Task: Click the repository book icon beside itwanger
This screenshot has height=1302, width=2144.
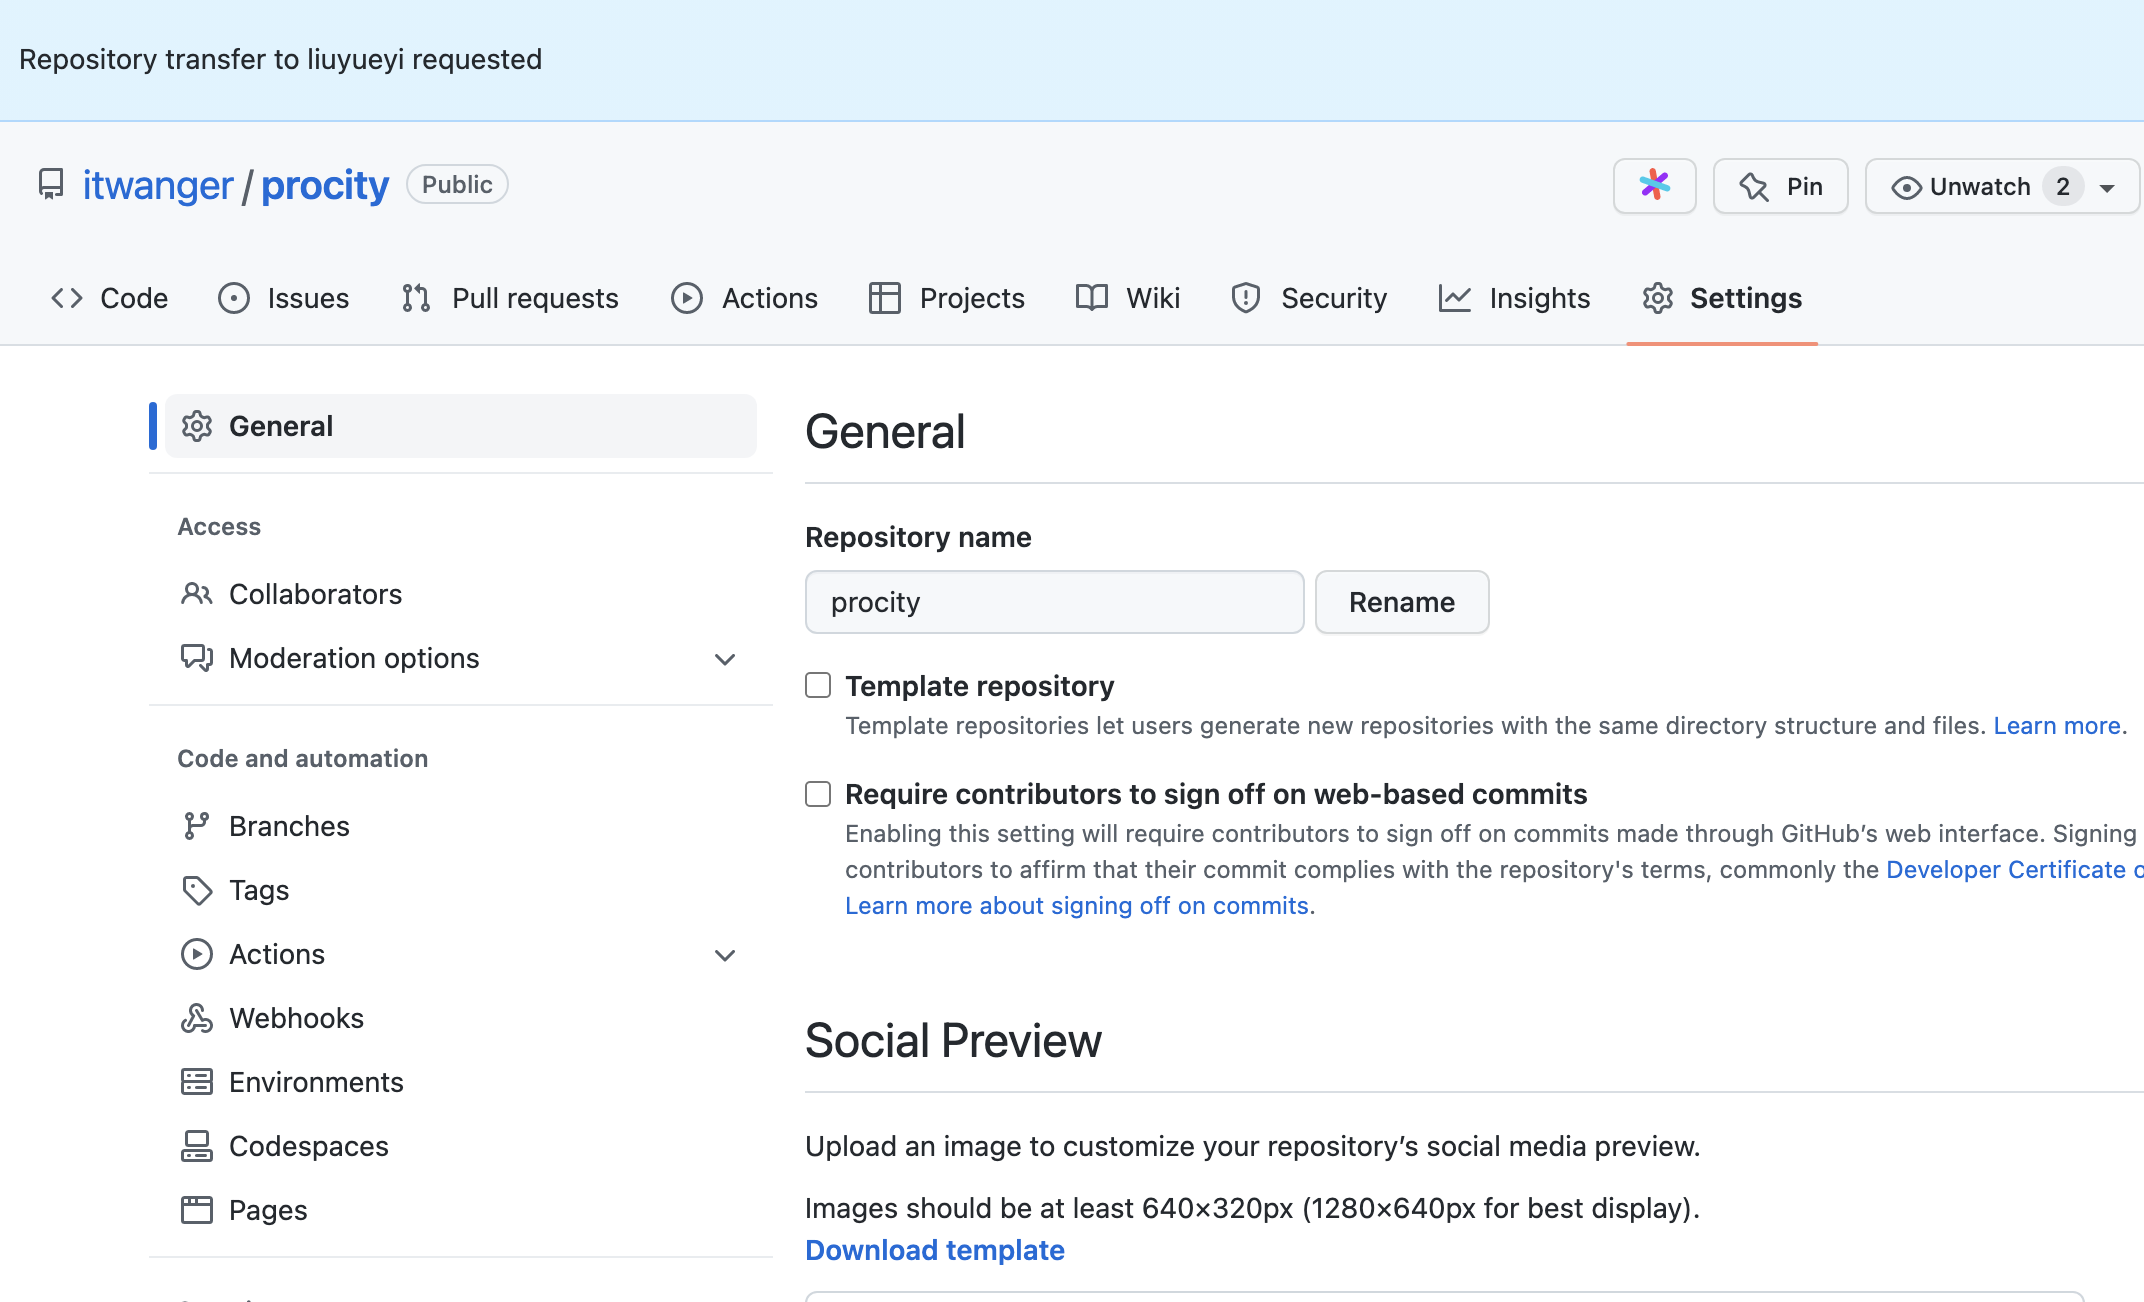Action: pos(51,185)
